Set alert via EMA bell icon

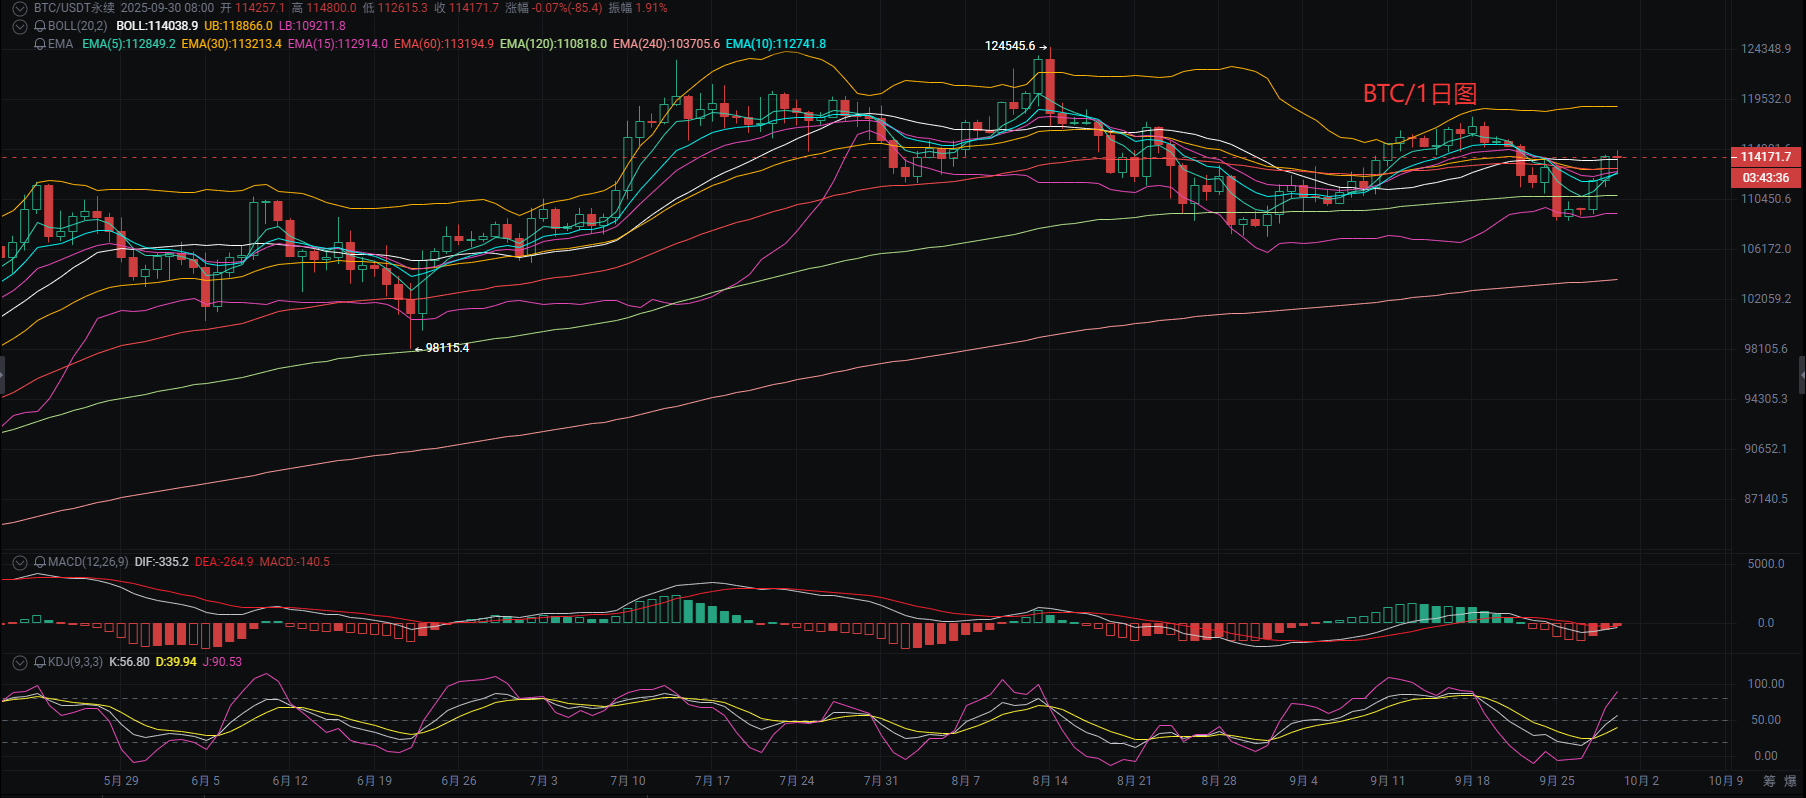40,44
